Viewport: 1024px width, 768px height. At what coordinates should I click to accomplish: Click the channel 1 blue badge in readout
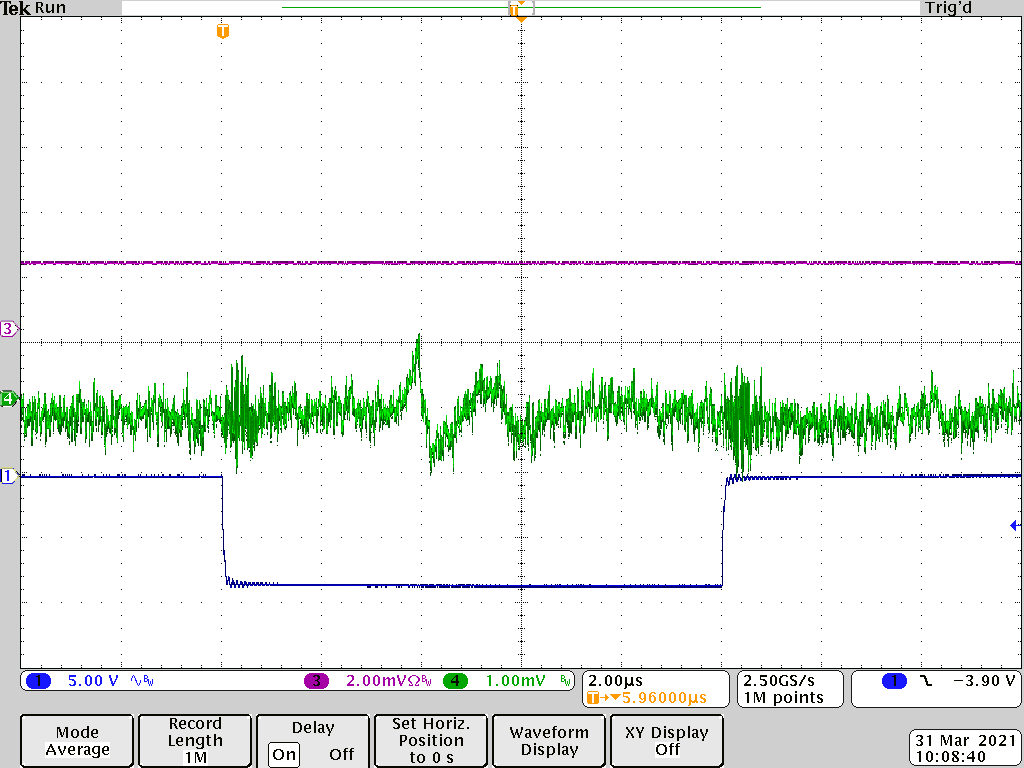coord(37,681)
